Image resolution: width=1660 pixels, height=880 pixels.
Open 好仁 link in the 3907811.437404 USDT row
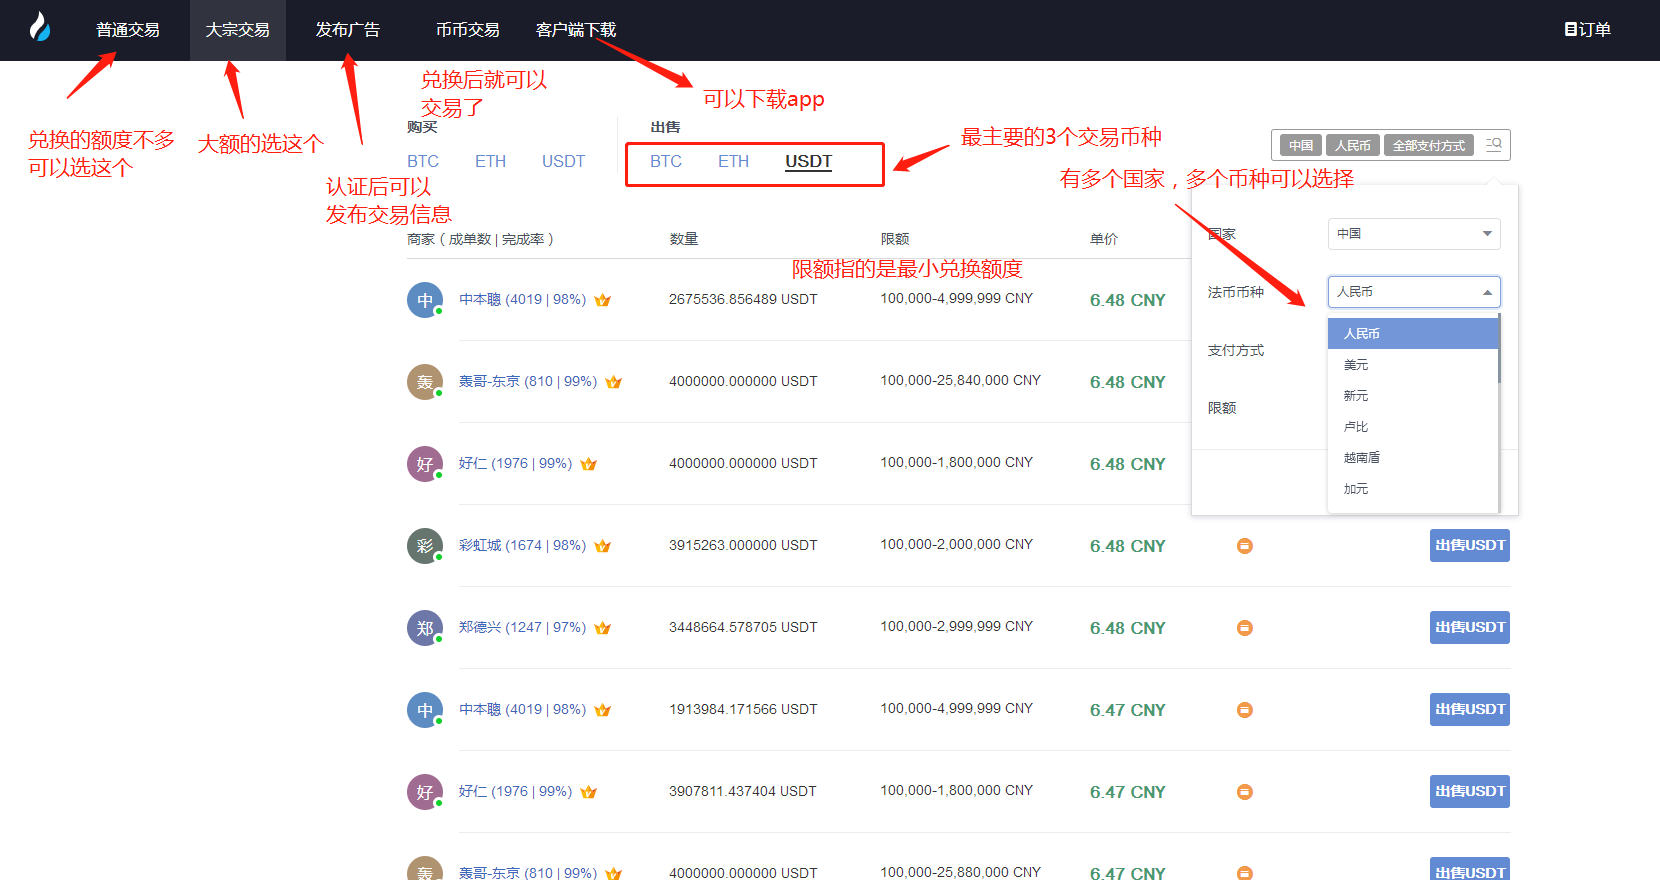(x=515, y=792)
